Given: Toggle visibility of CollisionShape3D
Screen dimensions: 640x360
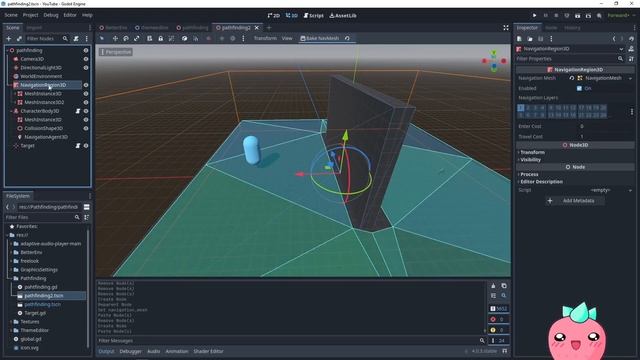Looking at the screenshot, I should tap(86, 128).
